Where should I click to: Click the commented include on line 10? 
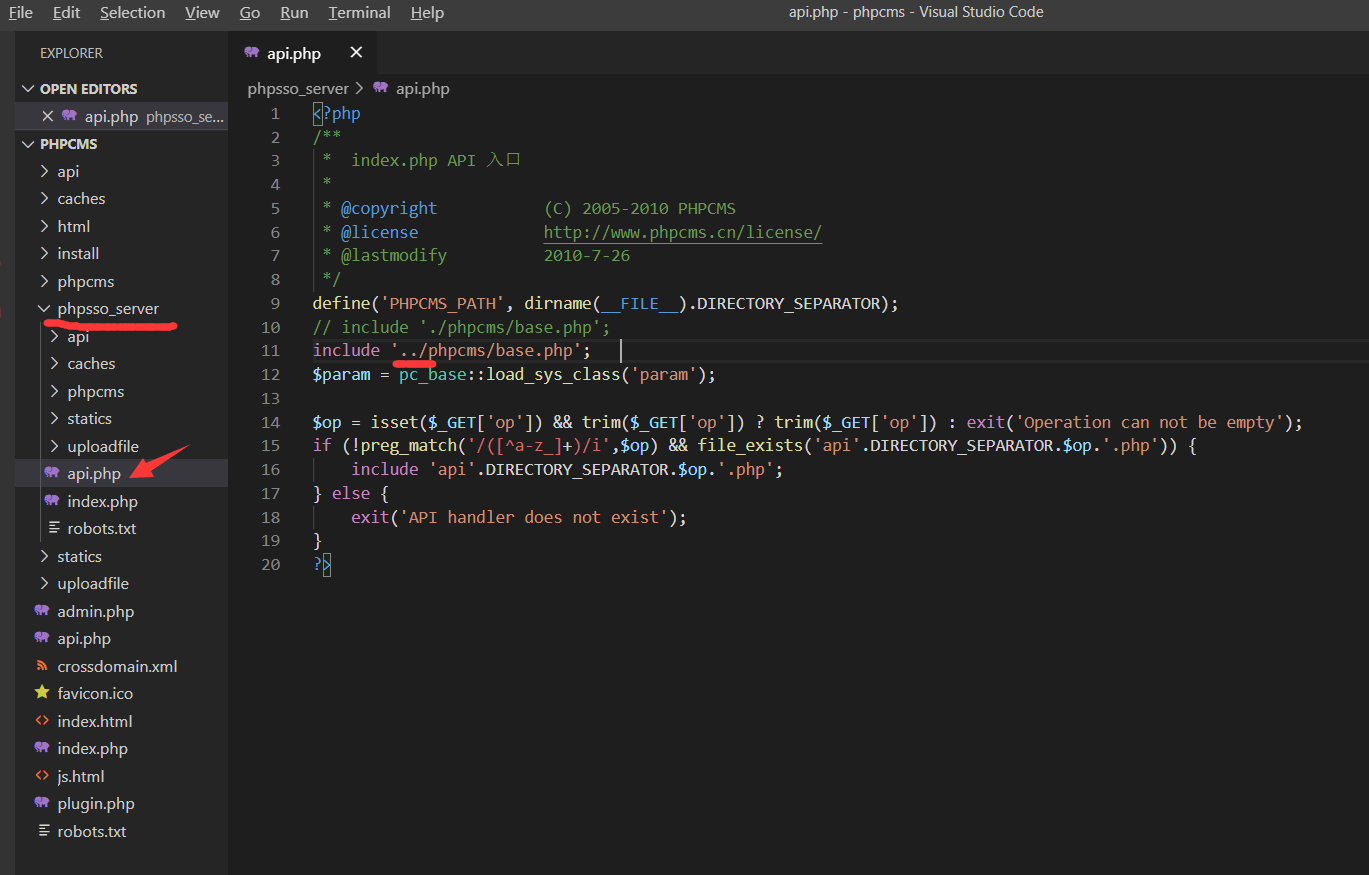(x=461, y=327)
